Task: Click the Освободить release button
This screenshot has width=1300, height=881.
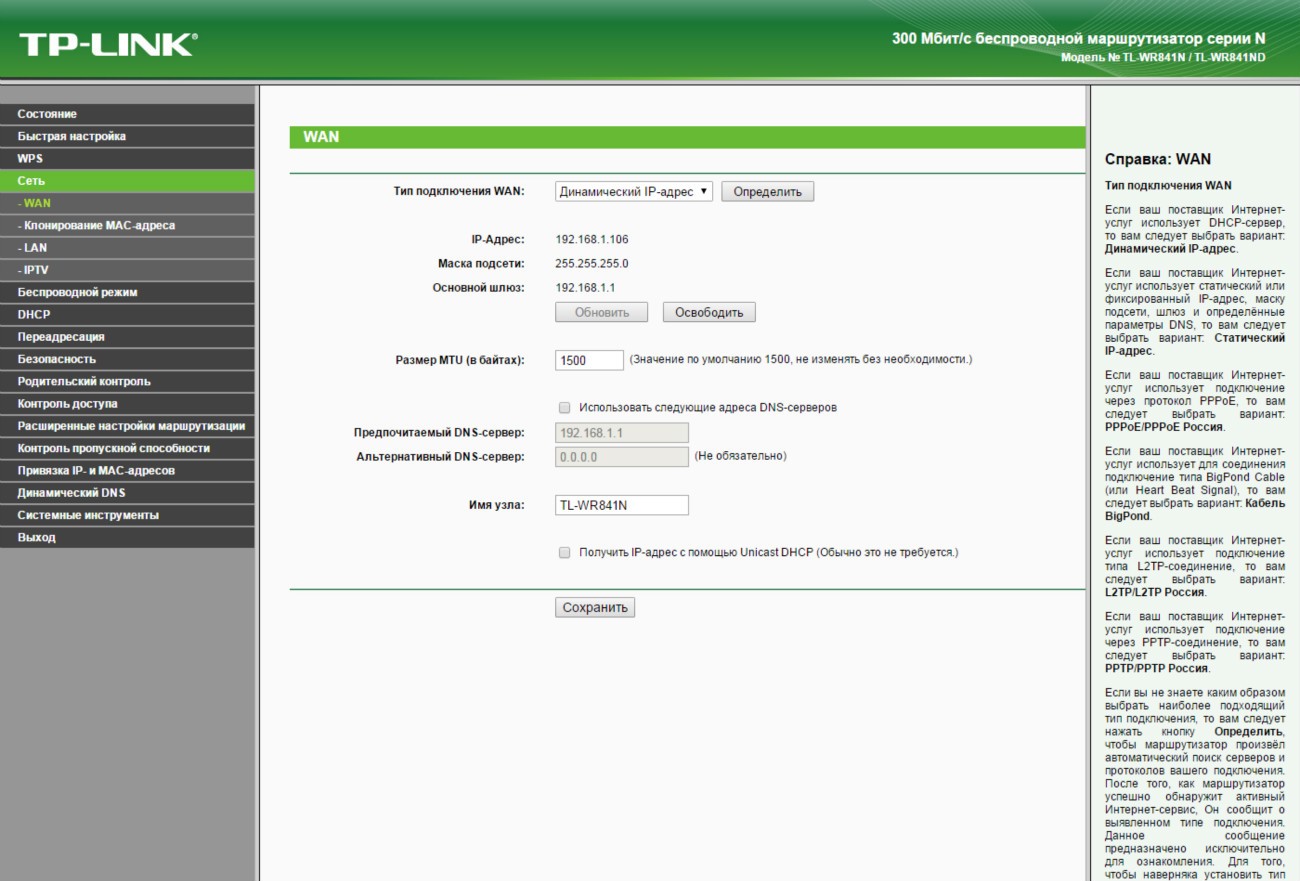Action: coord(708,313)
